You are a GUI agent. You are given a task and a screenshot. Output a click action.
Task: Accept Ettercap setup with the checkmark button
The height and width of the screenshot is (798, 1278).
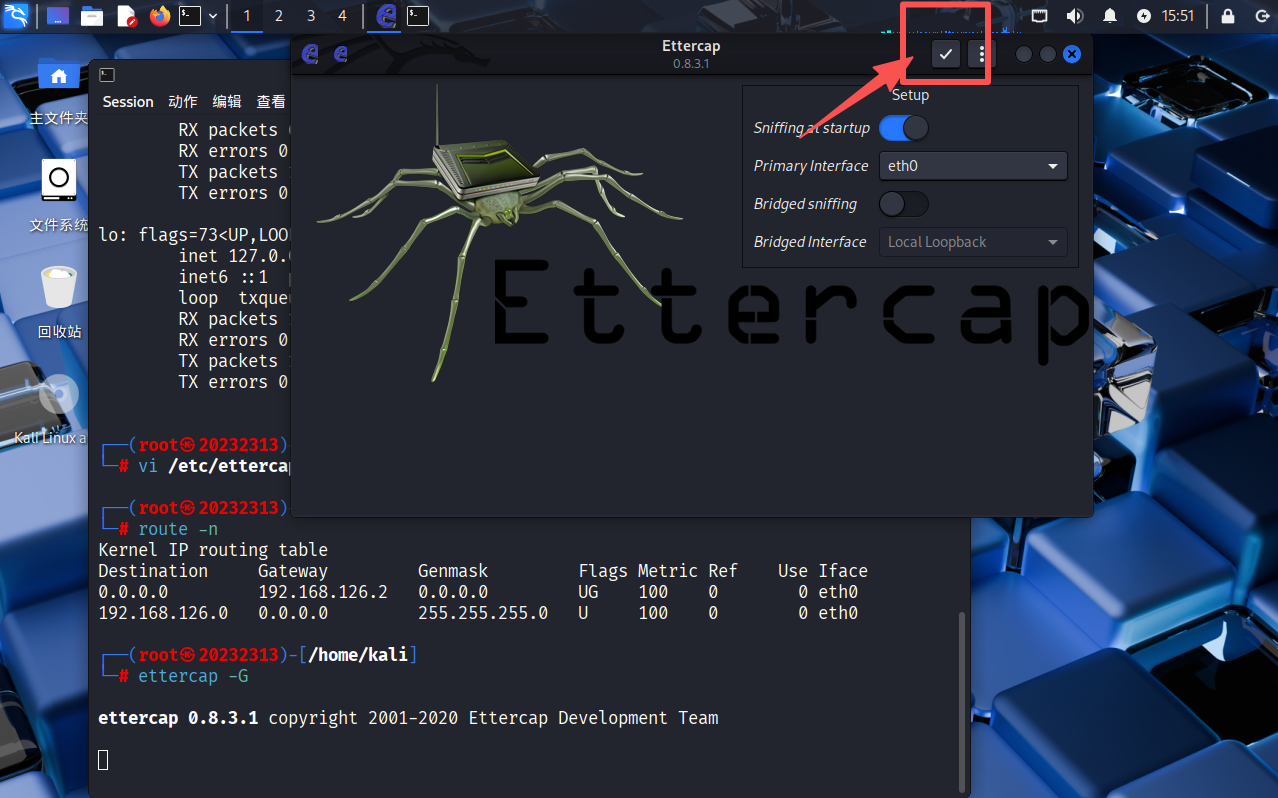[945, 54]
